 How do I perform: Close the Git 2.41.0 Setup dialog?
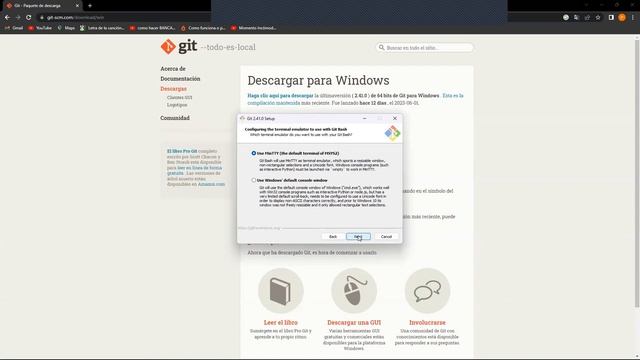click(x=395, y=118)
